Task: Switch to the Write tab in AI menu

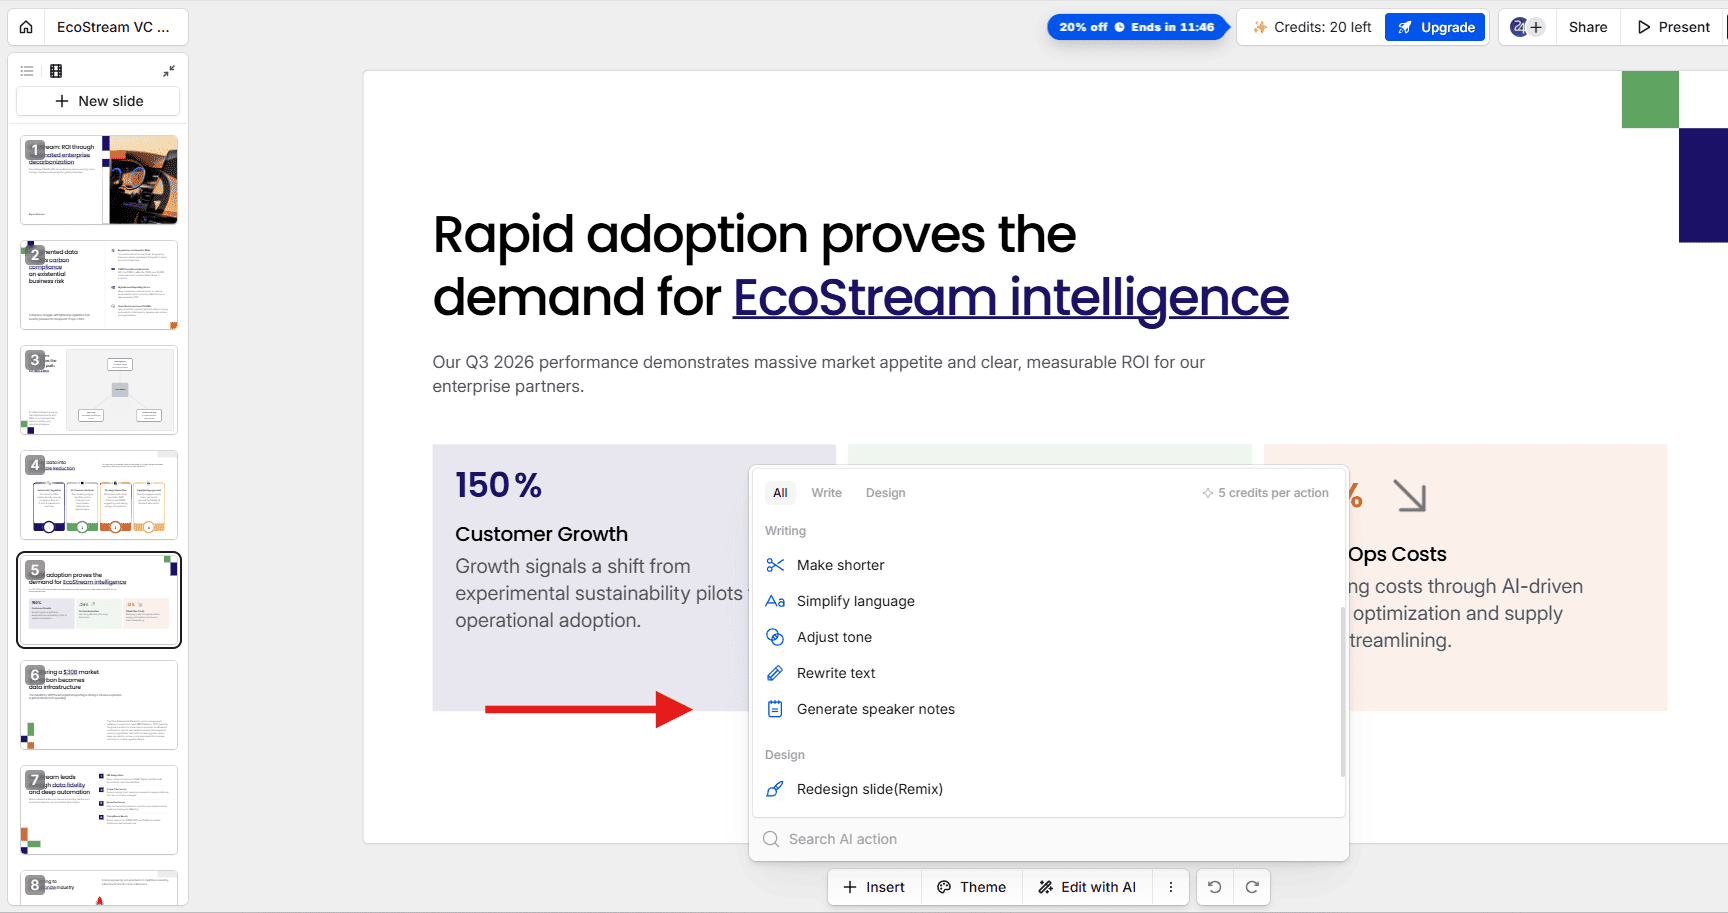Action: 826,493
